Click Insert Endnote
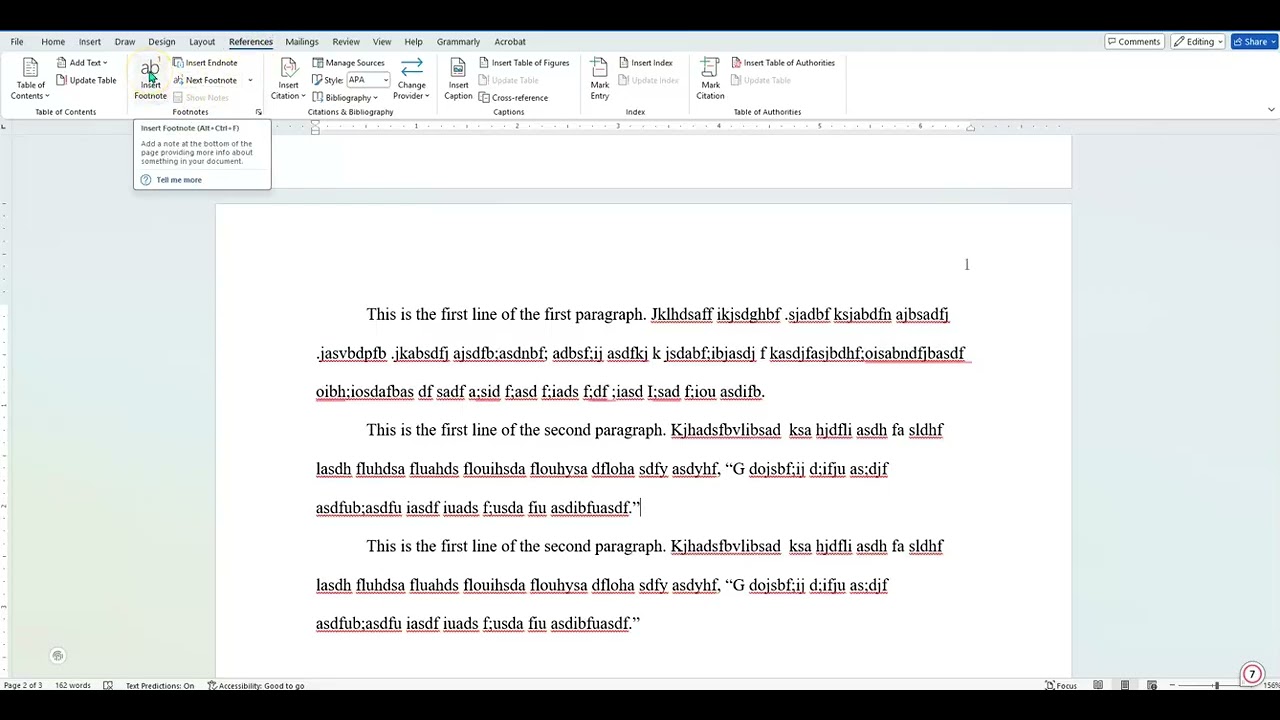 (x=204, y=63)
